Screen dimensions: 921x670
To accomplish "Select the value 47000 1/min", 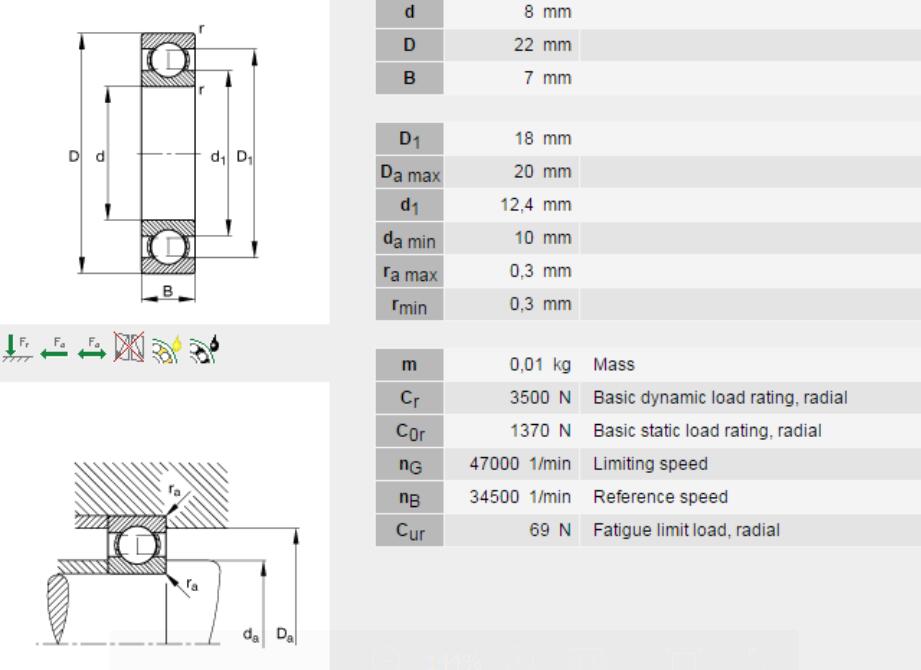I will 520,464.
